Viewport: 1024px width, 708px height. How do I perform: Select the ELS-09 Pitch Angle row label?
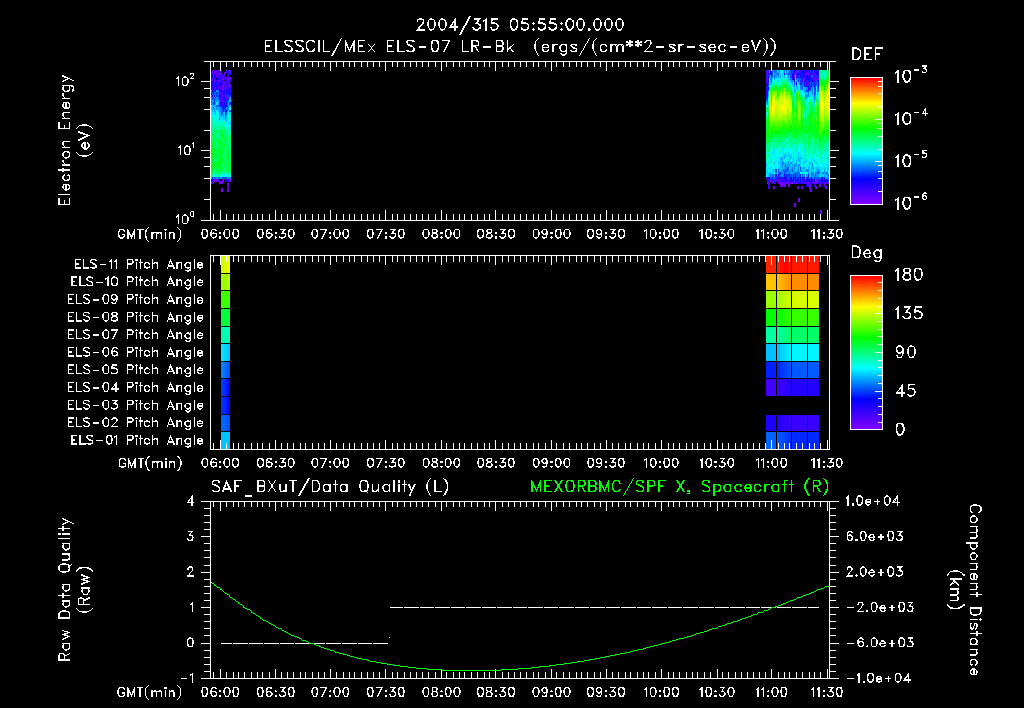pyautogui.click(x=135, y=300)
